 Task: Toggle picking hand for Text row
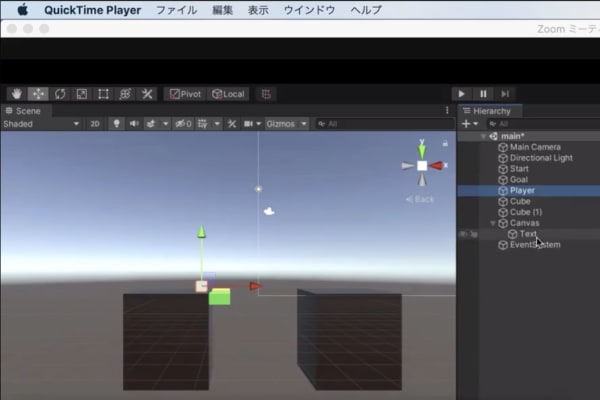474,234
